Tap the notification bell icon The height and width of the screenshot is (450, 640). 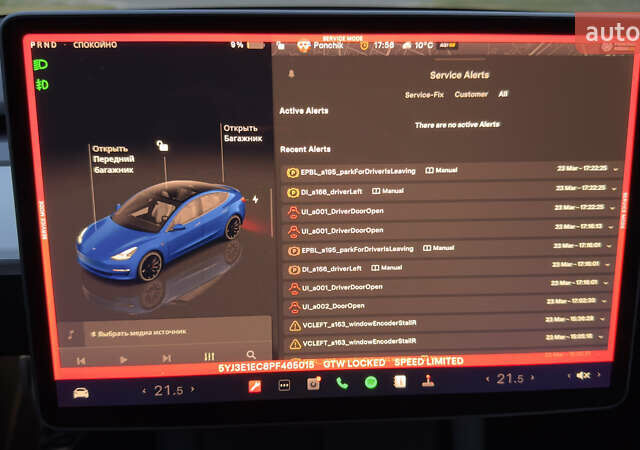(x=291, y=74)
